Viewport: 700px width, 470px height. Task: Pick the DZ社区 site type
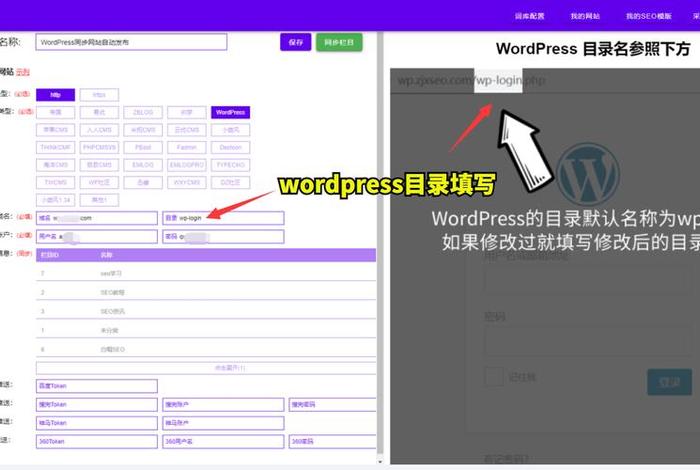coord(230,182)
